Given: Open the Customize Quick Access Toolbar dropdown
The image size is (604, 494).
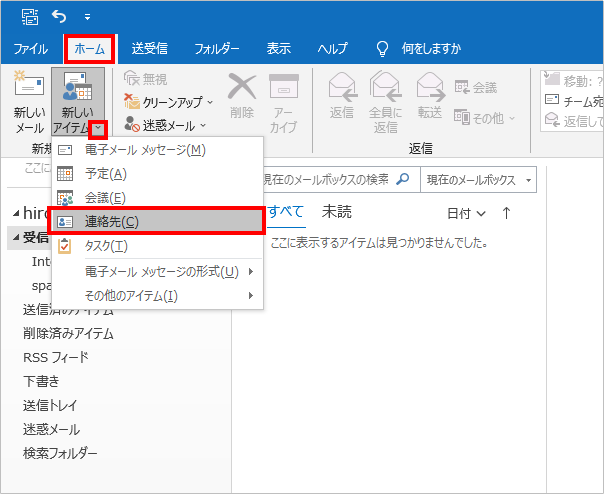Looking at the screenshot, I should coord(87,17).
